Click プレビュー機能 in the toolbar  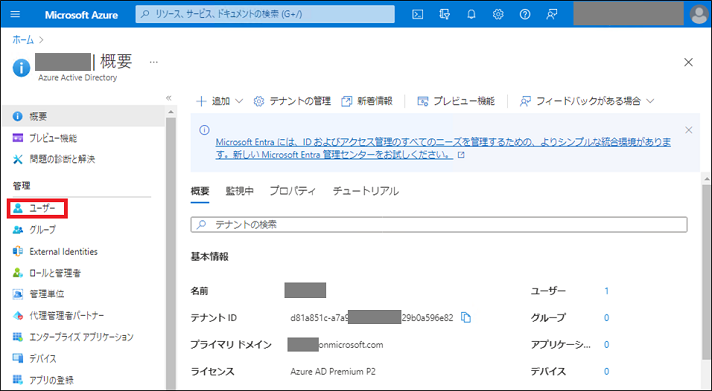456,101
